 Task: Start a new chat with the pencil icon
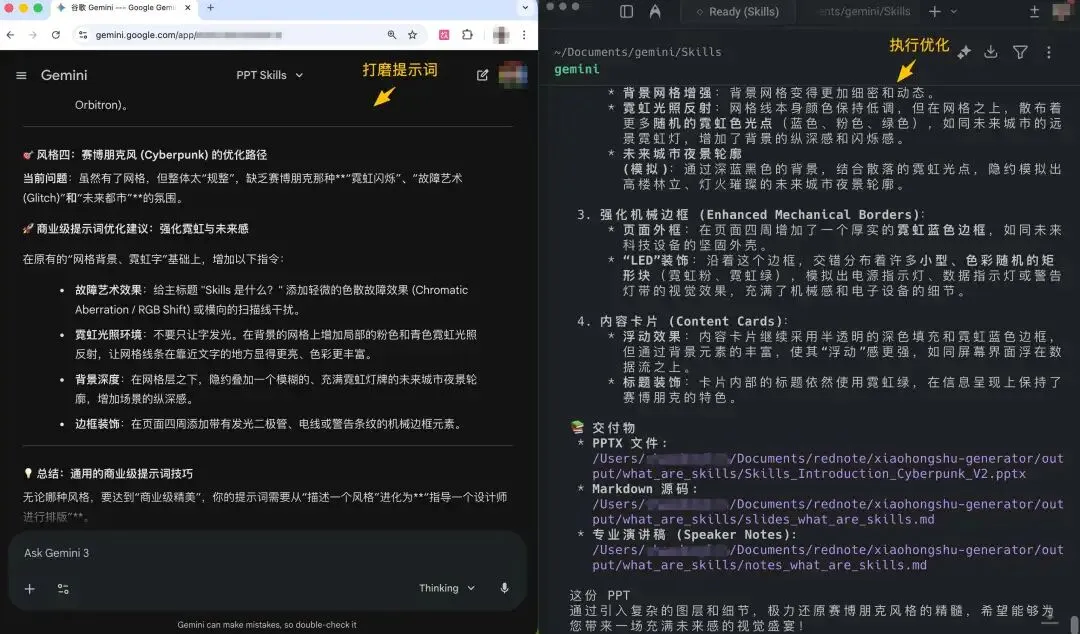(482, 75)
